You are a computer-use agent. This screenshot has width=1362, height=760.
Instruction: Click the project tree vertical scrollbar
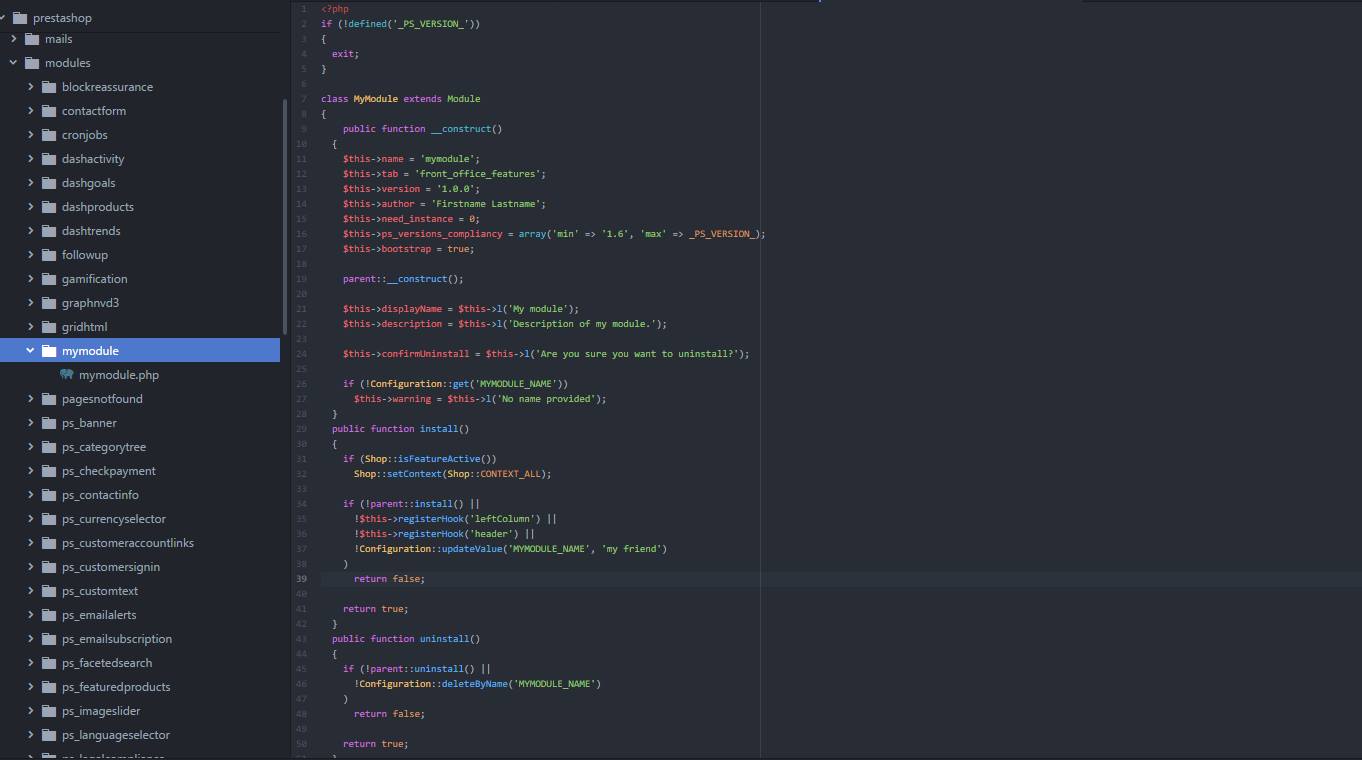click(x=285, y=215)
